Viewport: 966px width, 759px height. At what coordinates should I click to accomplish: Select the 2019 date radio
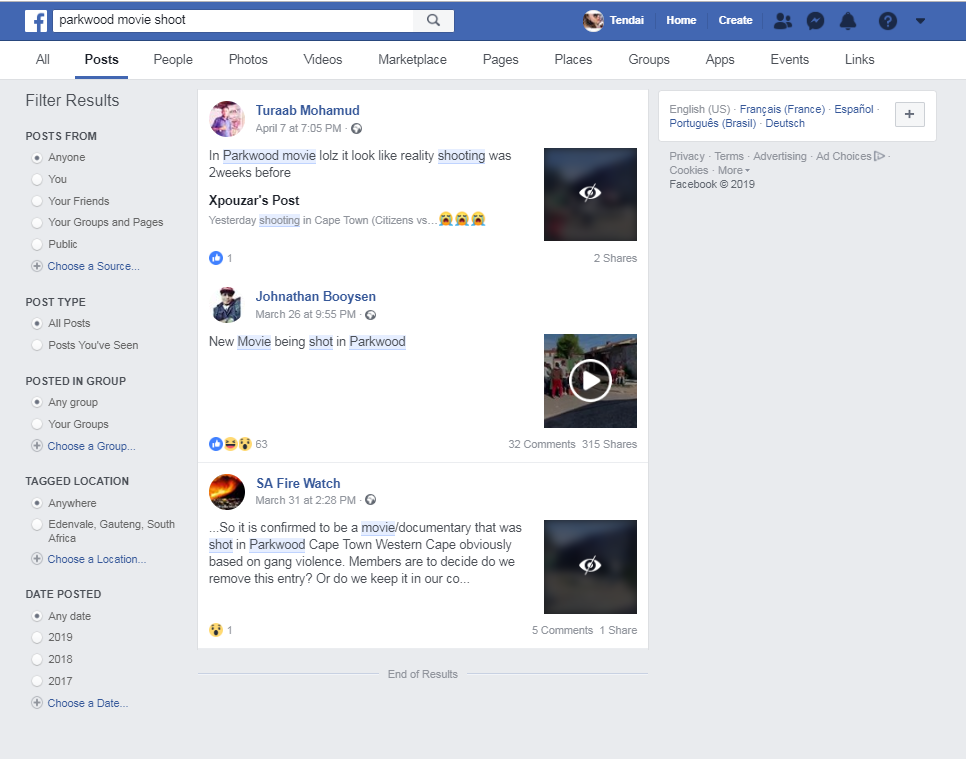coord(37,638)
